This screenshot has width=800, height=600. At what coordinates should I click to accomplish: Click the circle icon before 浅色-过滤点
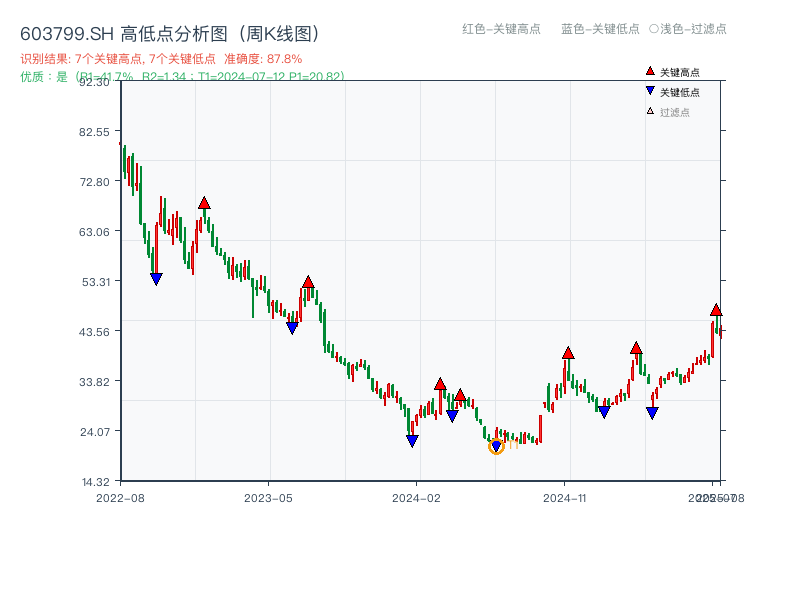coord(654,29)
